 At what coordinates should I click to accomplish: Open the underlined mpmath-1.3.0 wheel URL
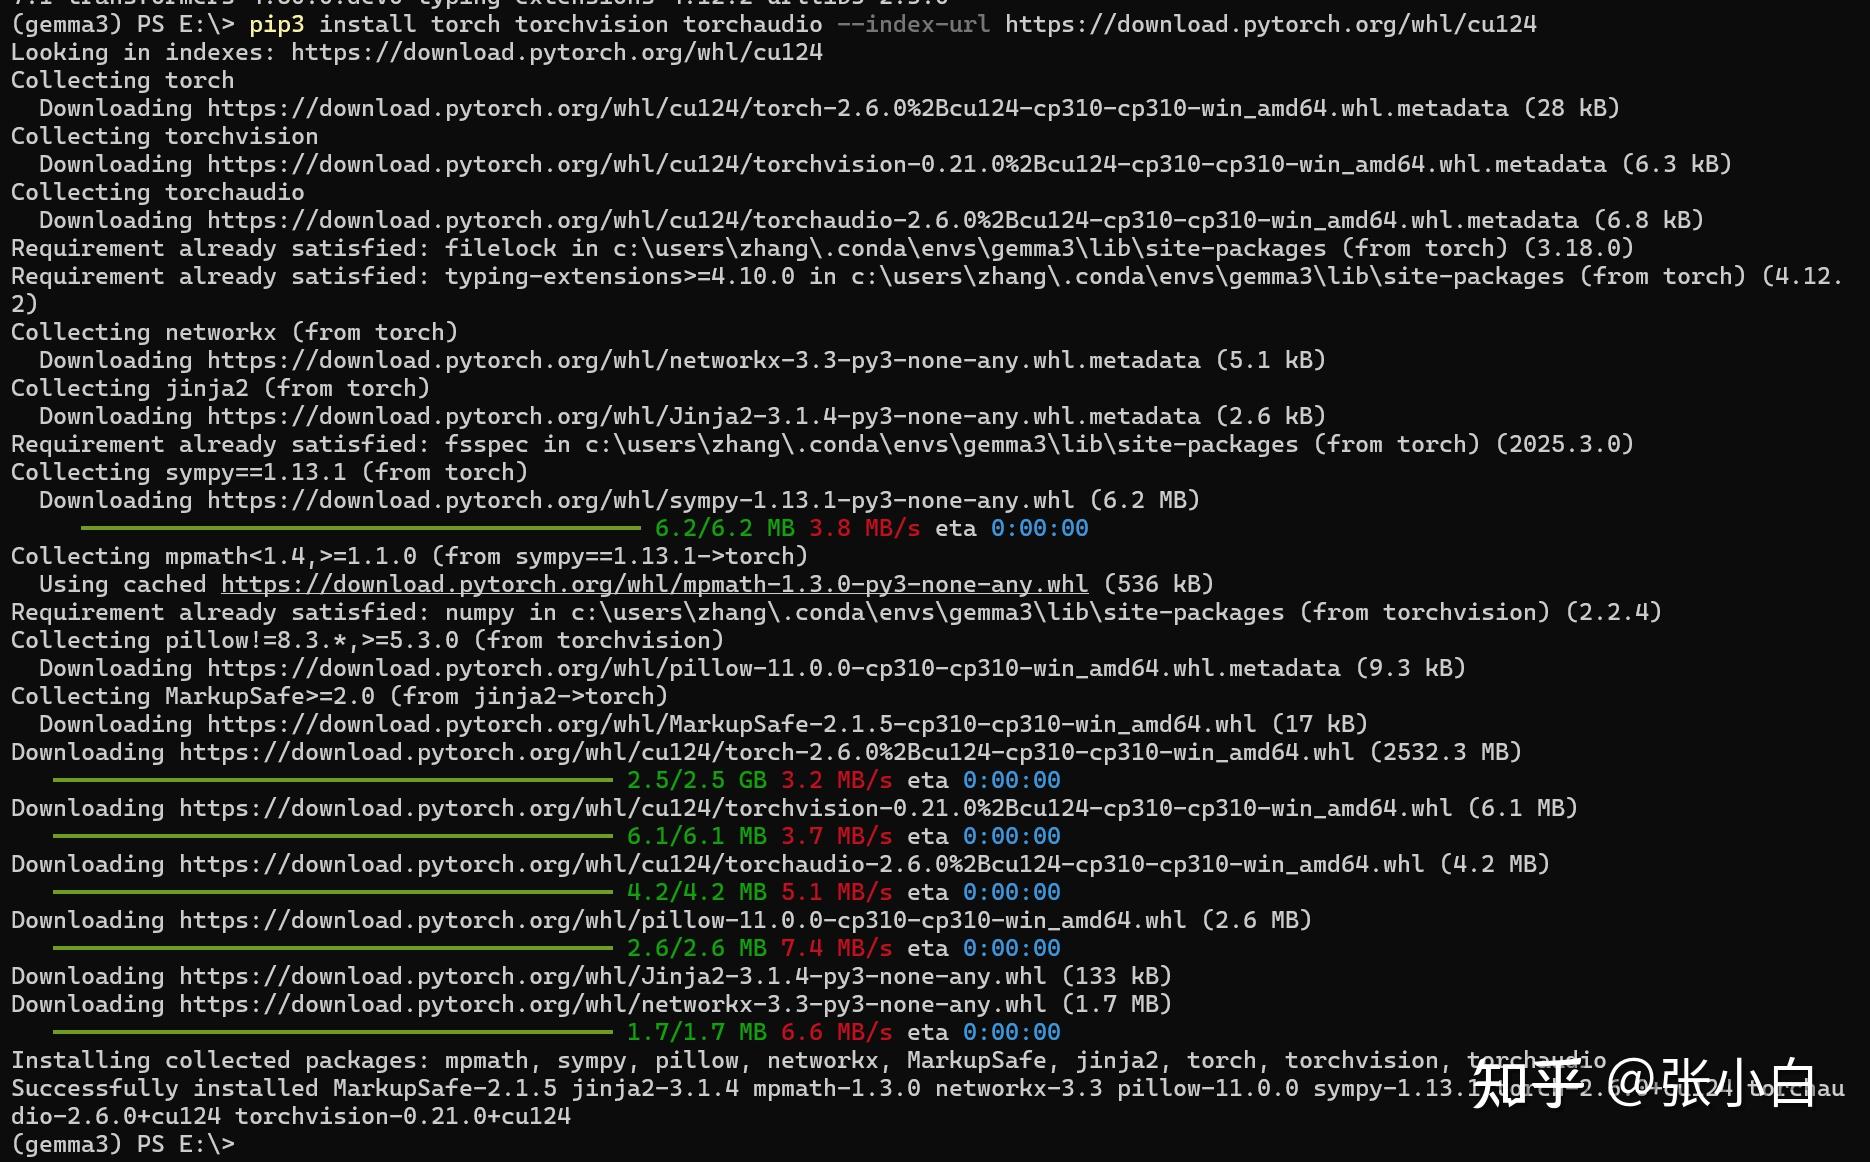(x=654, y=584)
